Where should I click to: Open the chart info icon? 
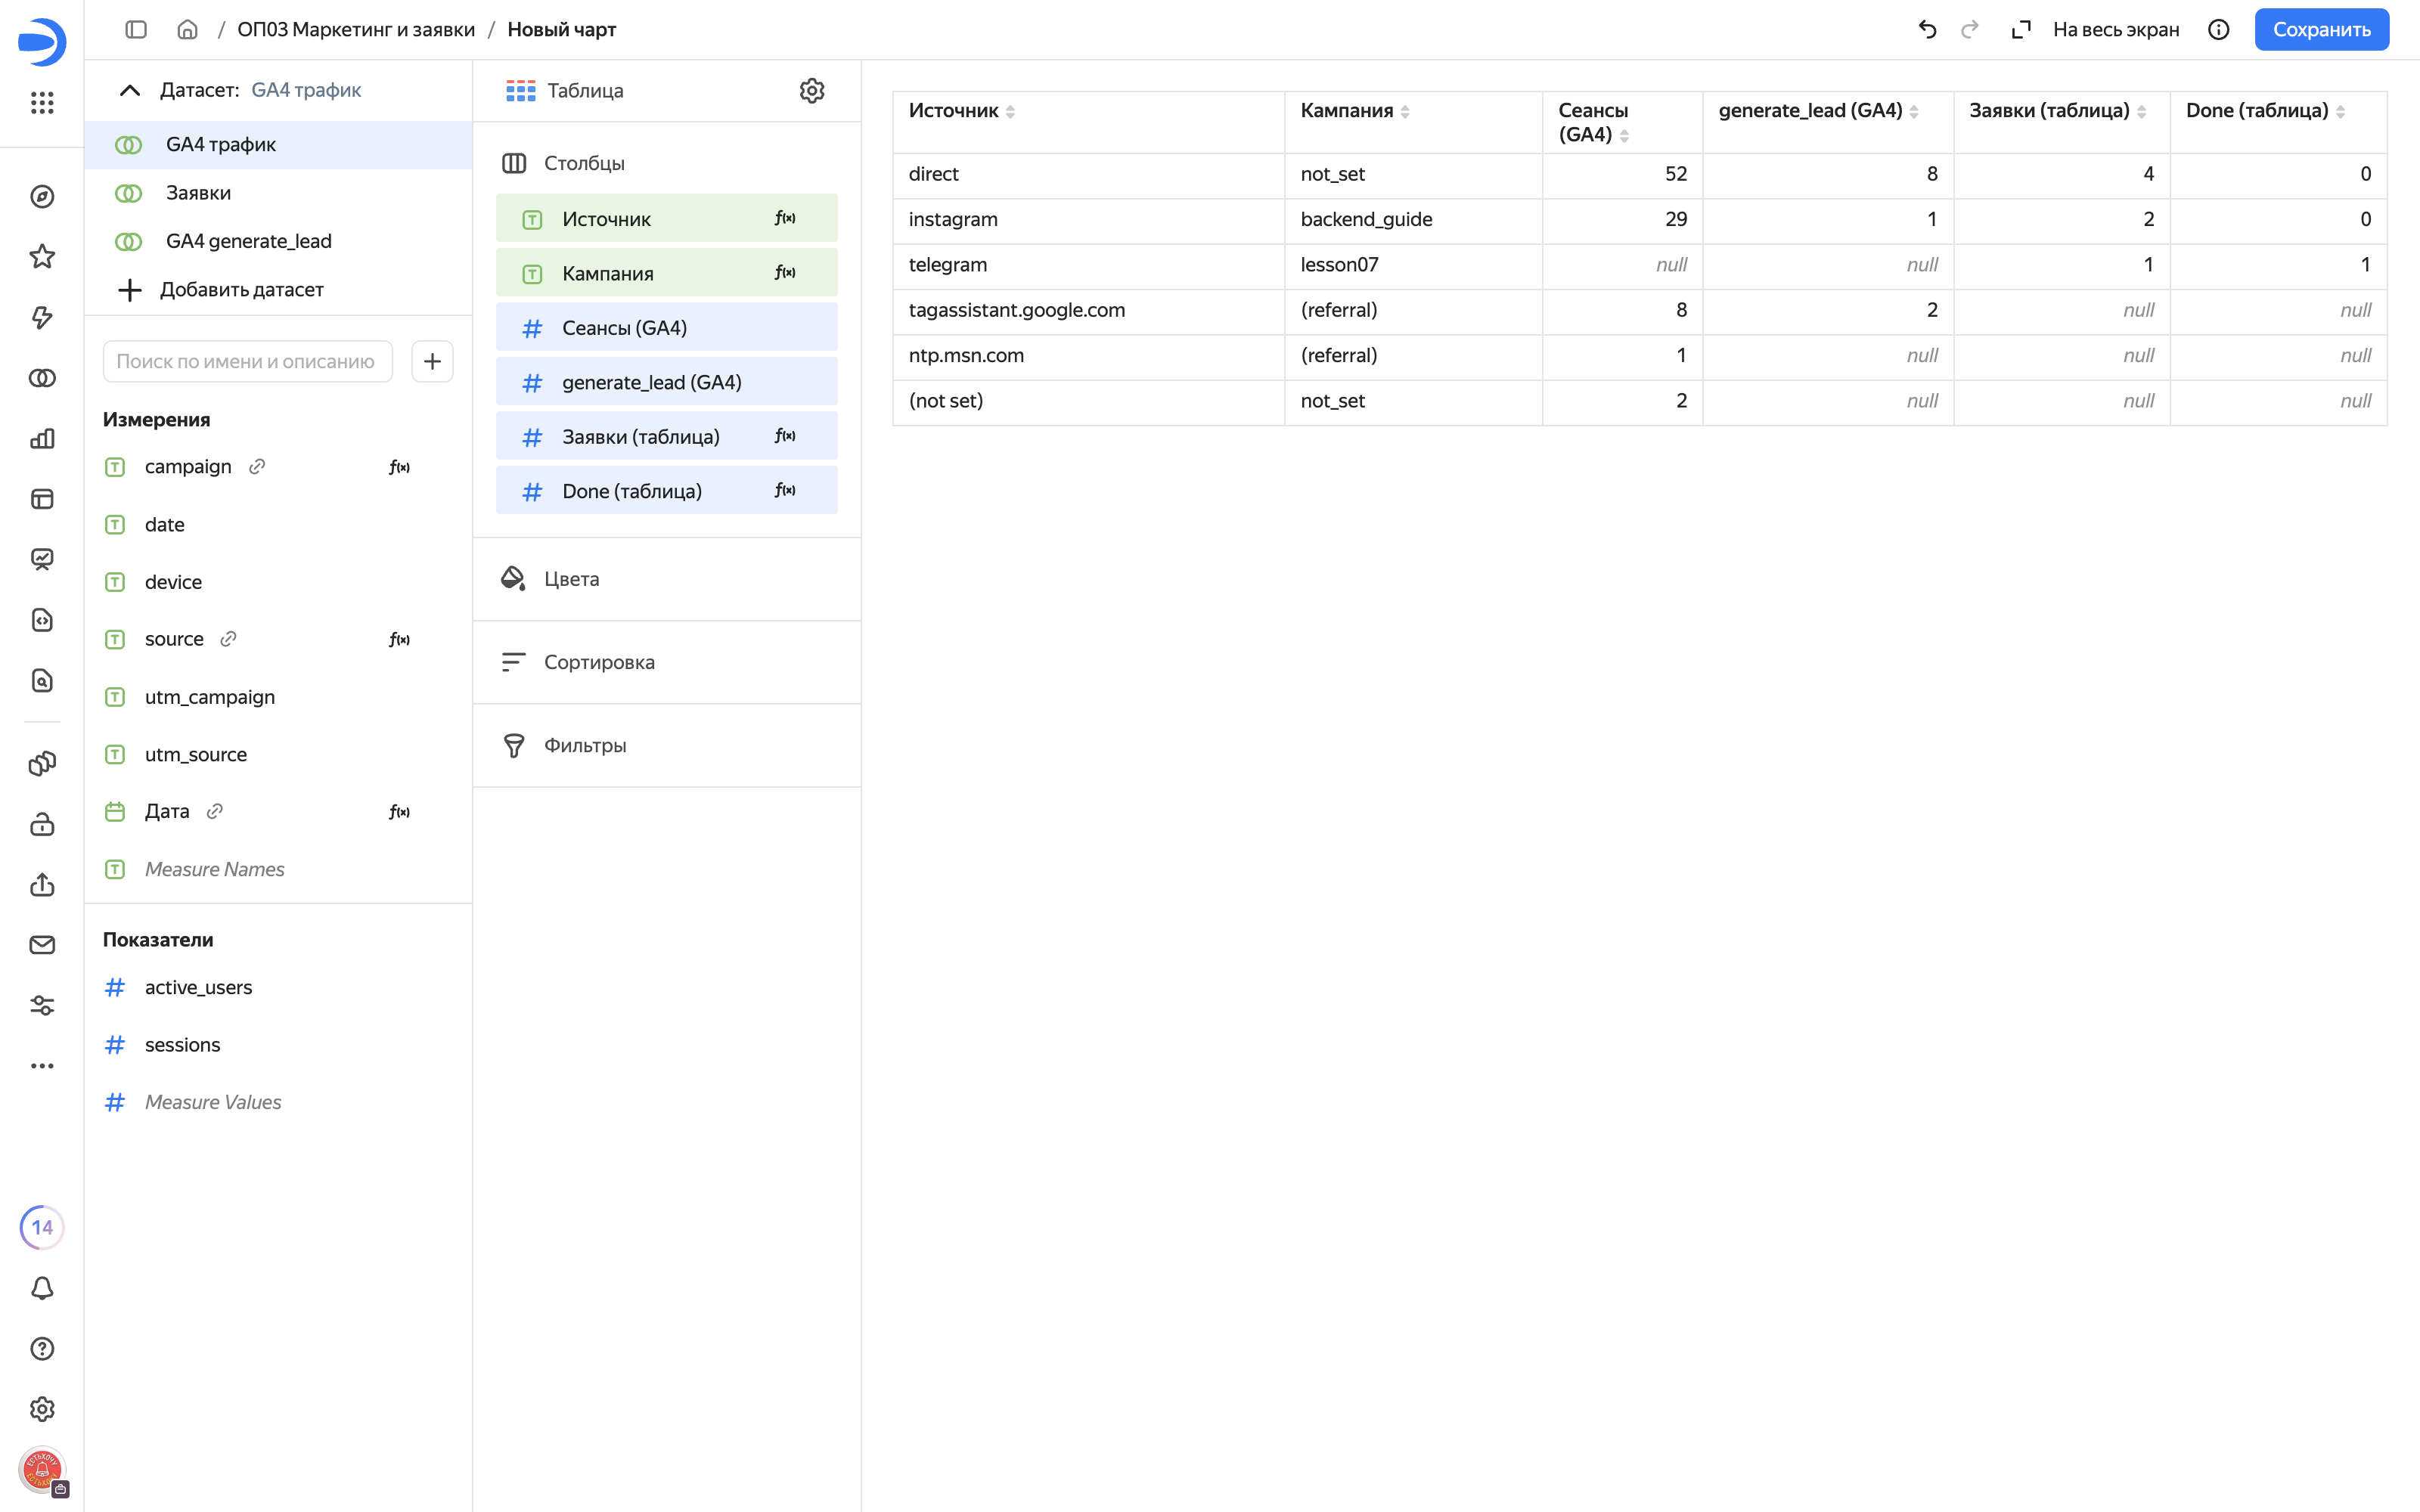(x=2218, y=30)
